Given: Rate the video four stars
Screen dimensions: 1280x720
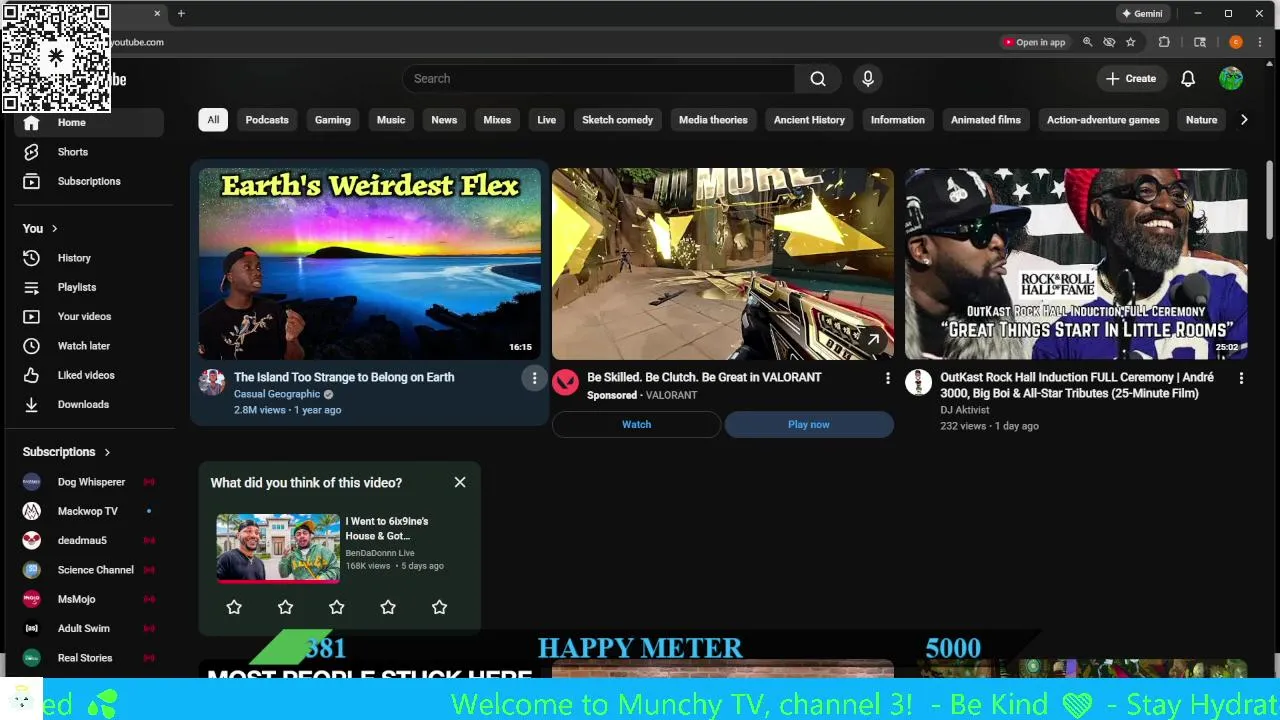Looking at the screenshot, I should (388, 607).
